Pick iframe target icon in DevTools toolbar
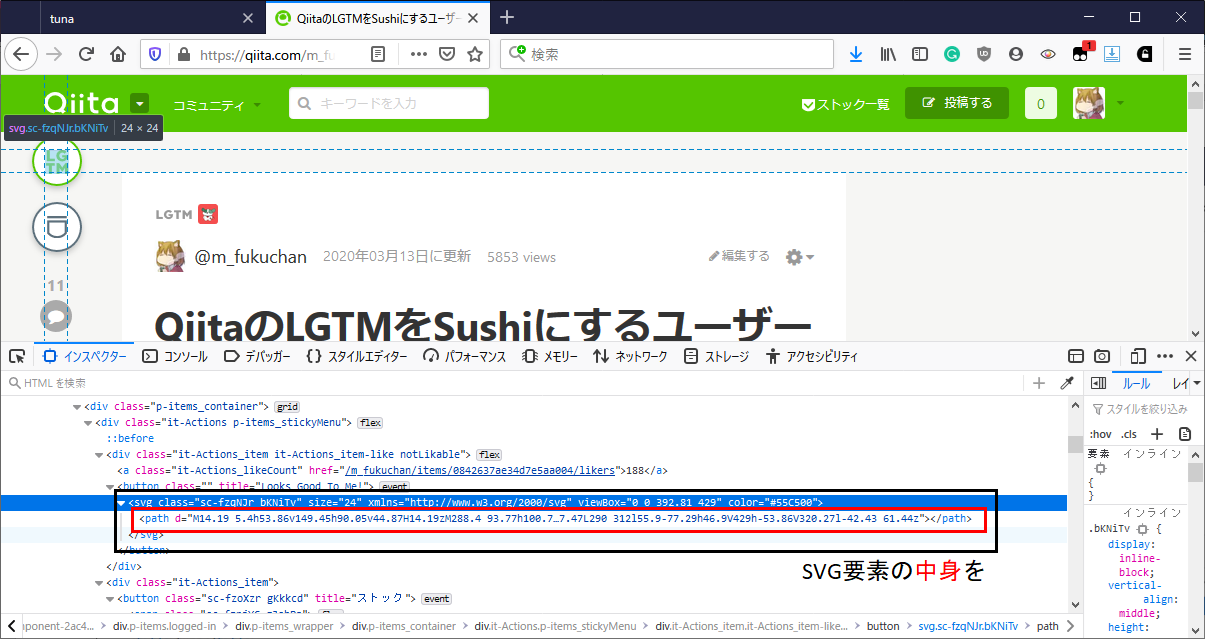Screen dimensions: 1205x639 click(1076, 356)
